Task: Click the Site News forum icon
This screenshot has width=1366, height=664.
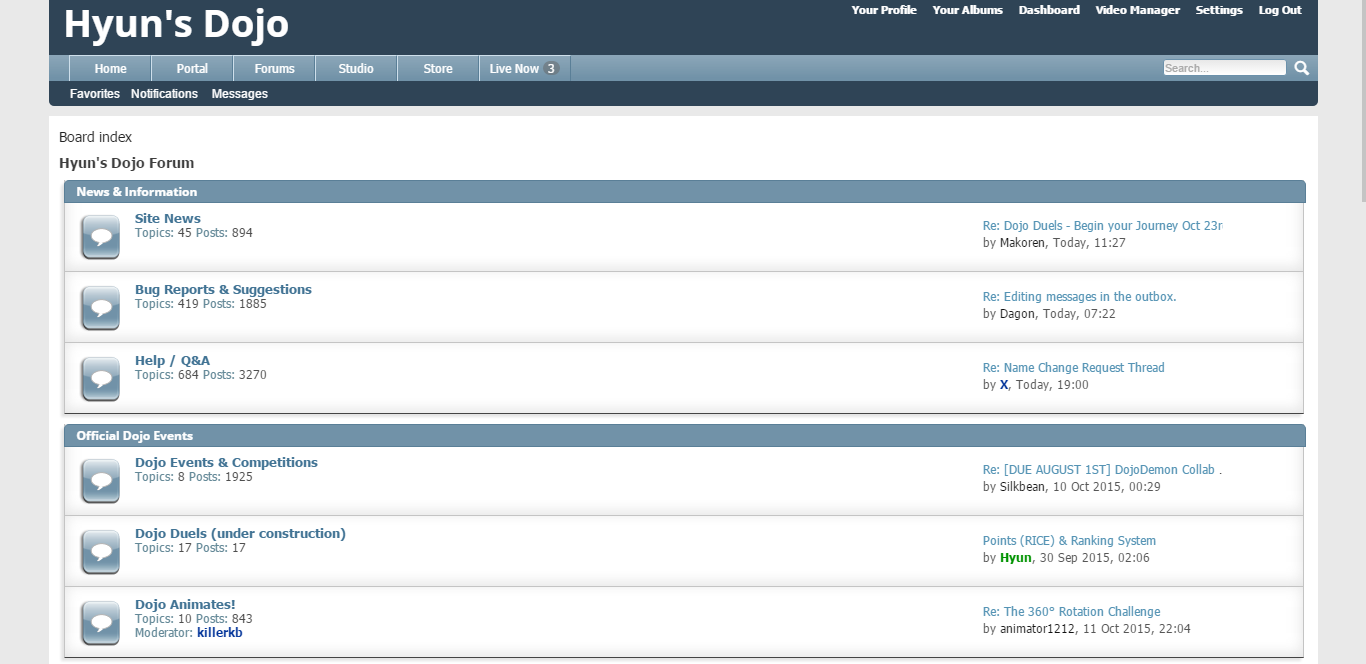Action: click(x=100, y=237)
